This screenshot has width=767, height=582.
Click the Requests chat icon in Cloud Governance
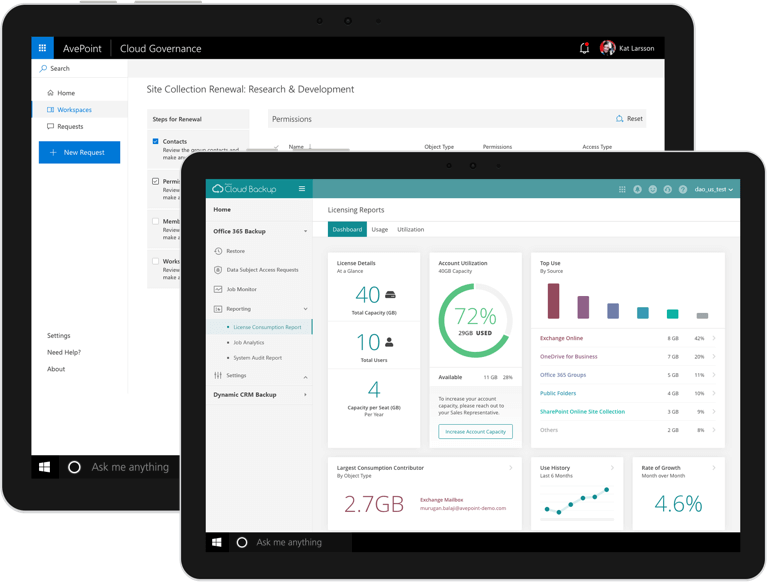[50, 126]
